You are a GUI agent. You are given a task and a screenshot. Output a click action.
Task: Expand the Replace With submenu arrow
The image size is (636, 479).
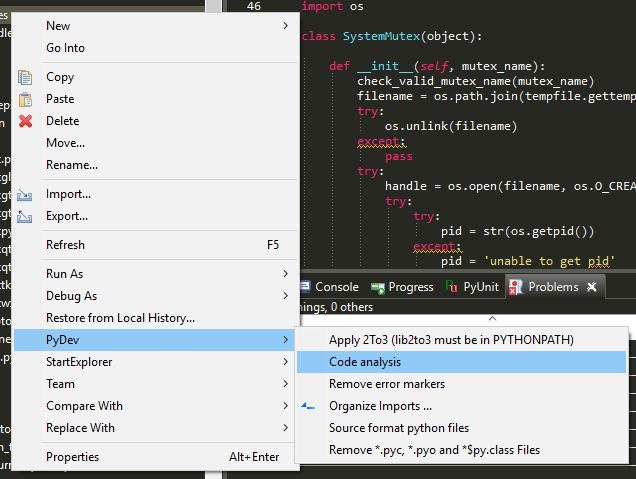point(286,427)
